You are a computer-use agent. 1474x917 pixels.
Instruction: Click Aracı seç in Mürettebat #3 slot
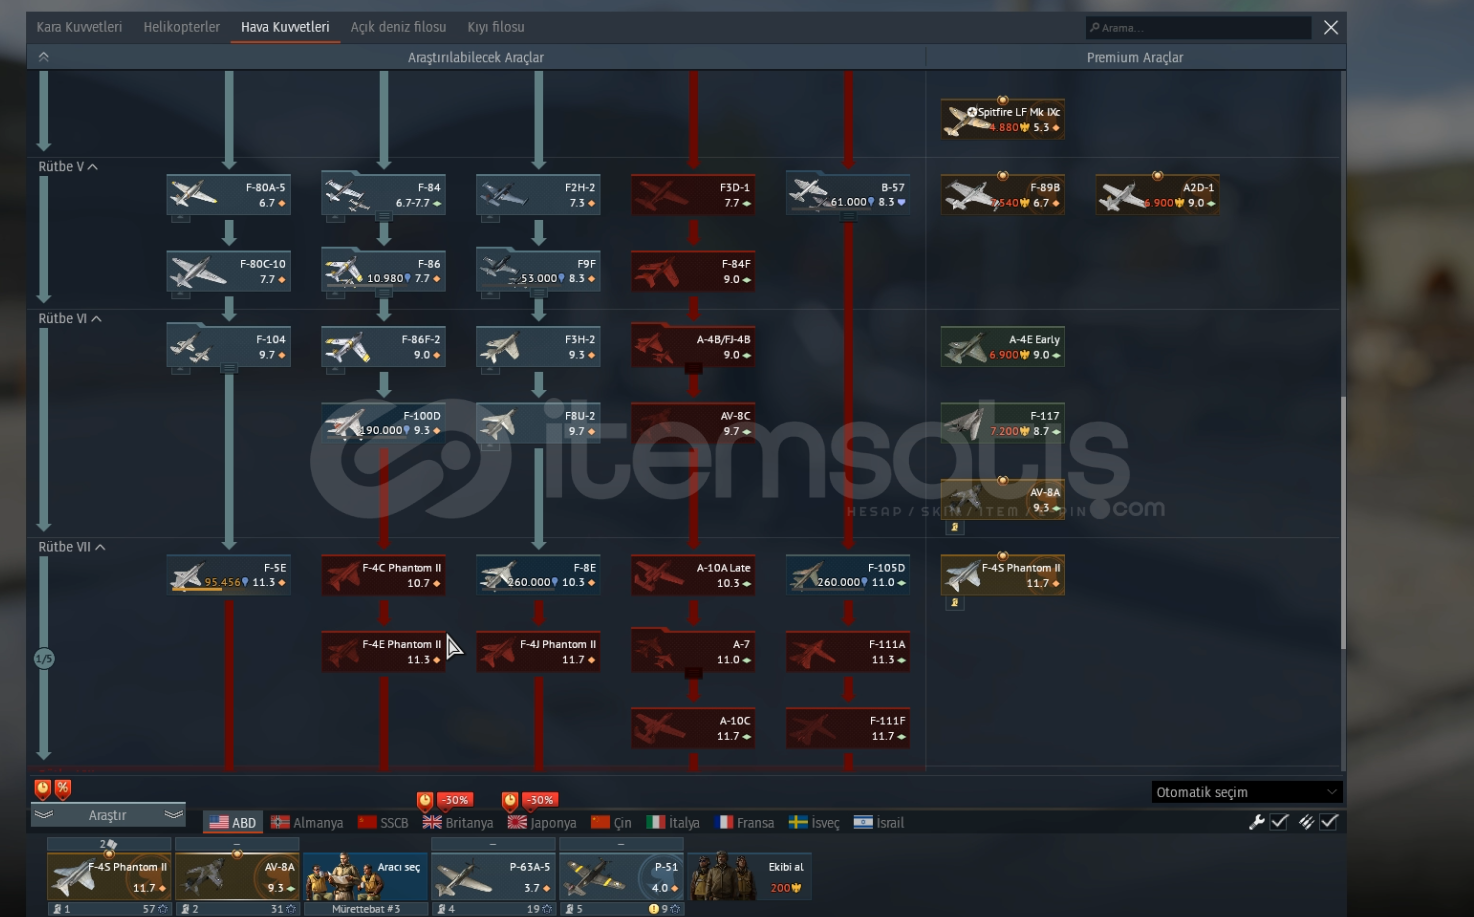365,876
